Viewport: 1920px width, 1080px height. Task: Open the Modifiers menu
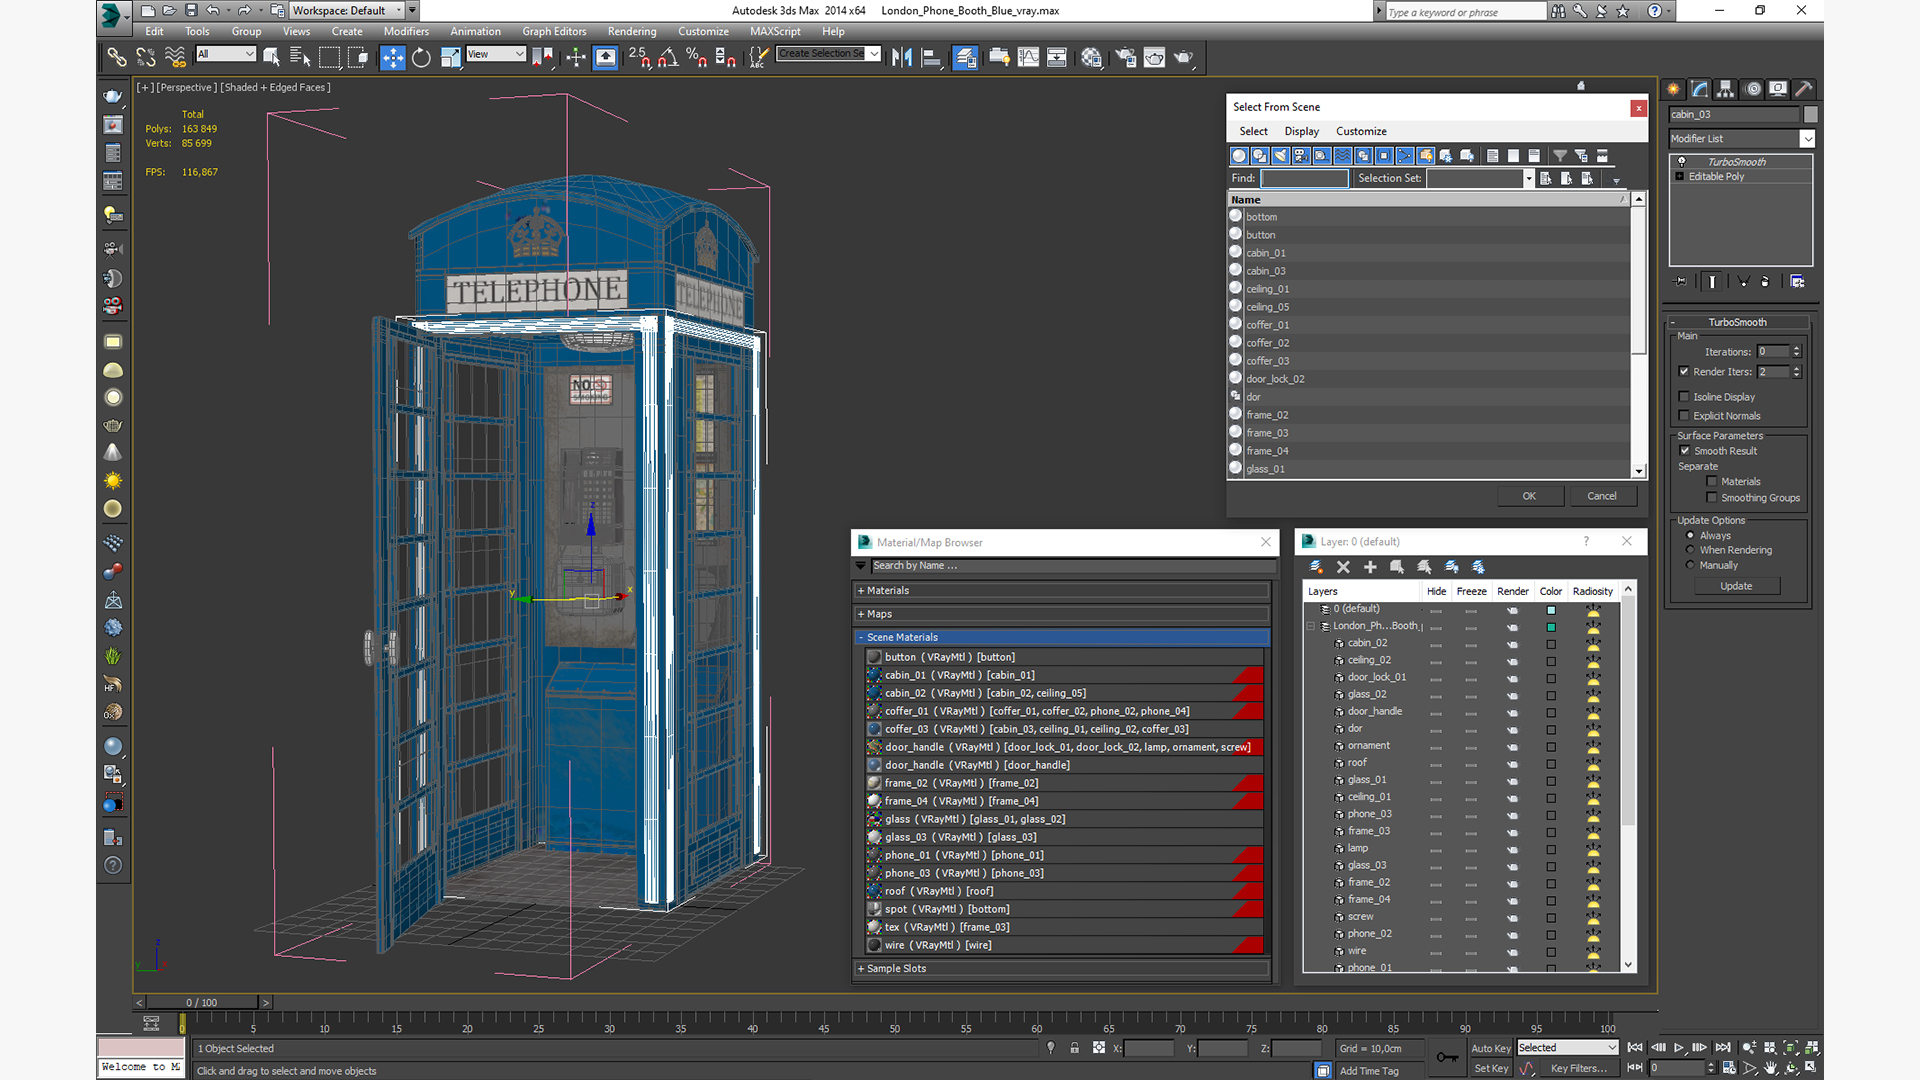pyautogui.click(x=406, y=32)
